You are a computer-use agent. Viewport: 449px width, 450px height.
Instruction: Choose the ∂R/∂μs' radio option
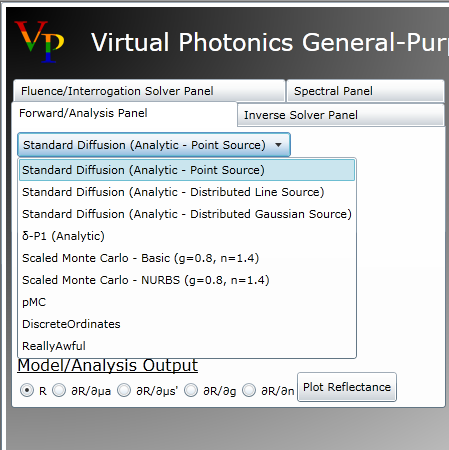(x=124, y=390)
